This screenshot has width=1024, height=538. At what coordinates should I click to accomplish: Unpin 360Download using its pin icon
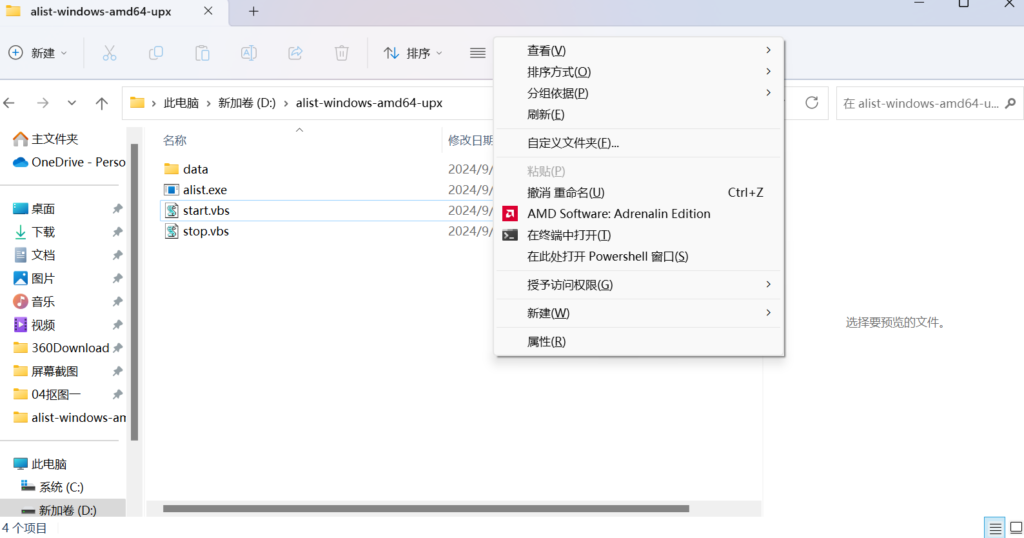[118, 348]
